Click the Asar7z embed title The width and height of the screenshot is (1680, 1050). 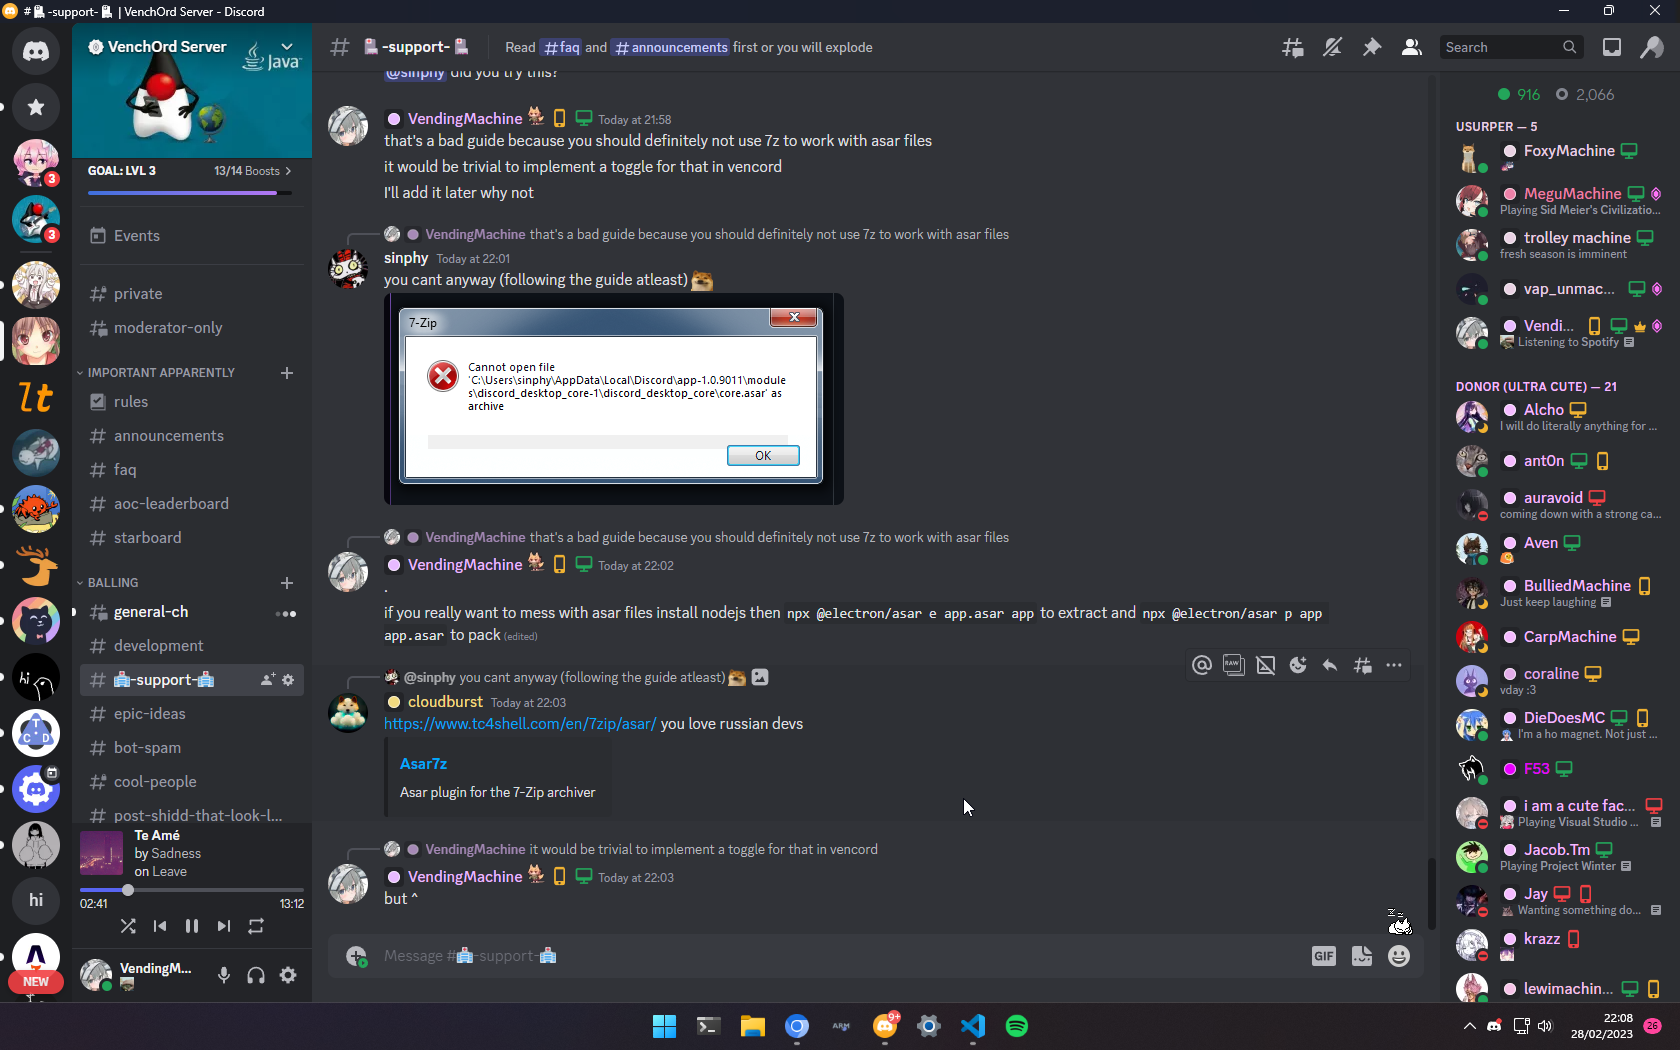(x=423, y=764)
